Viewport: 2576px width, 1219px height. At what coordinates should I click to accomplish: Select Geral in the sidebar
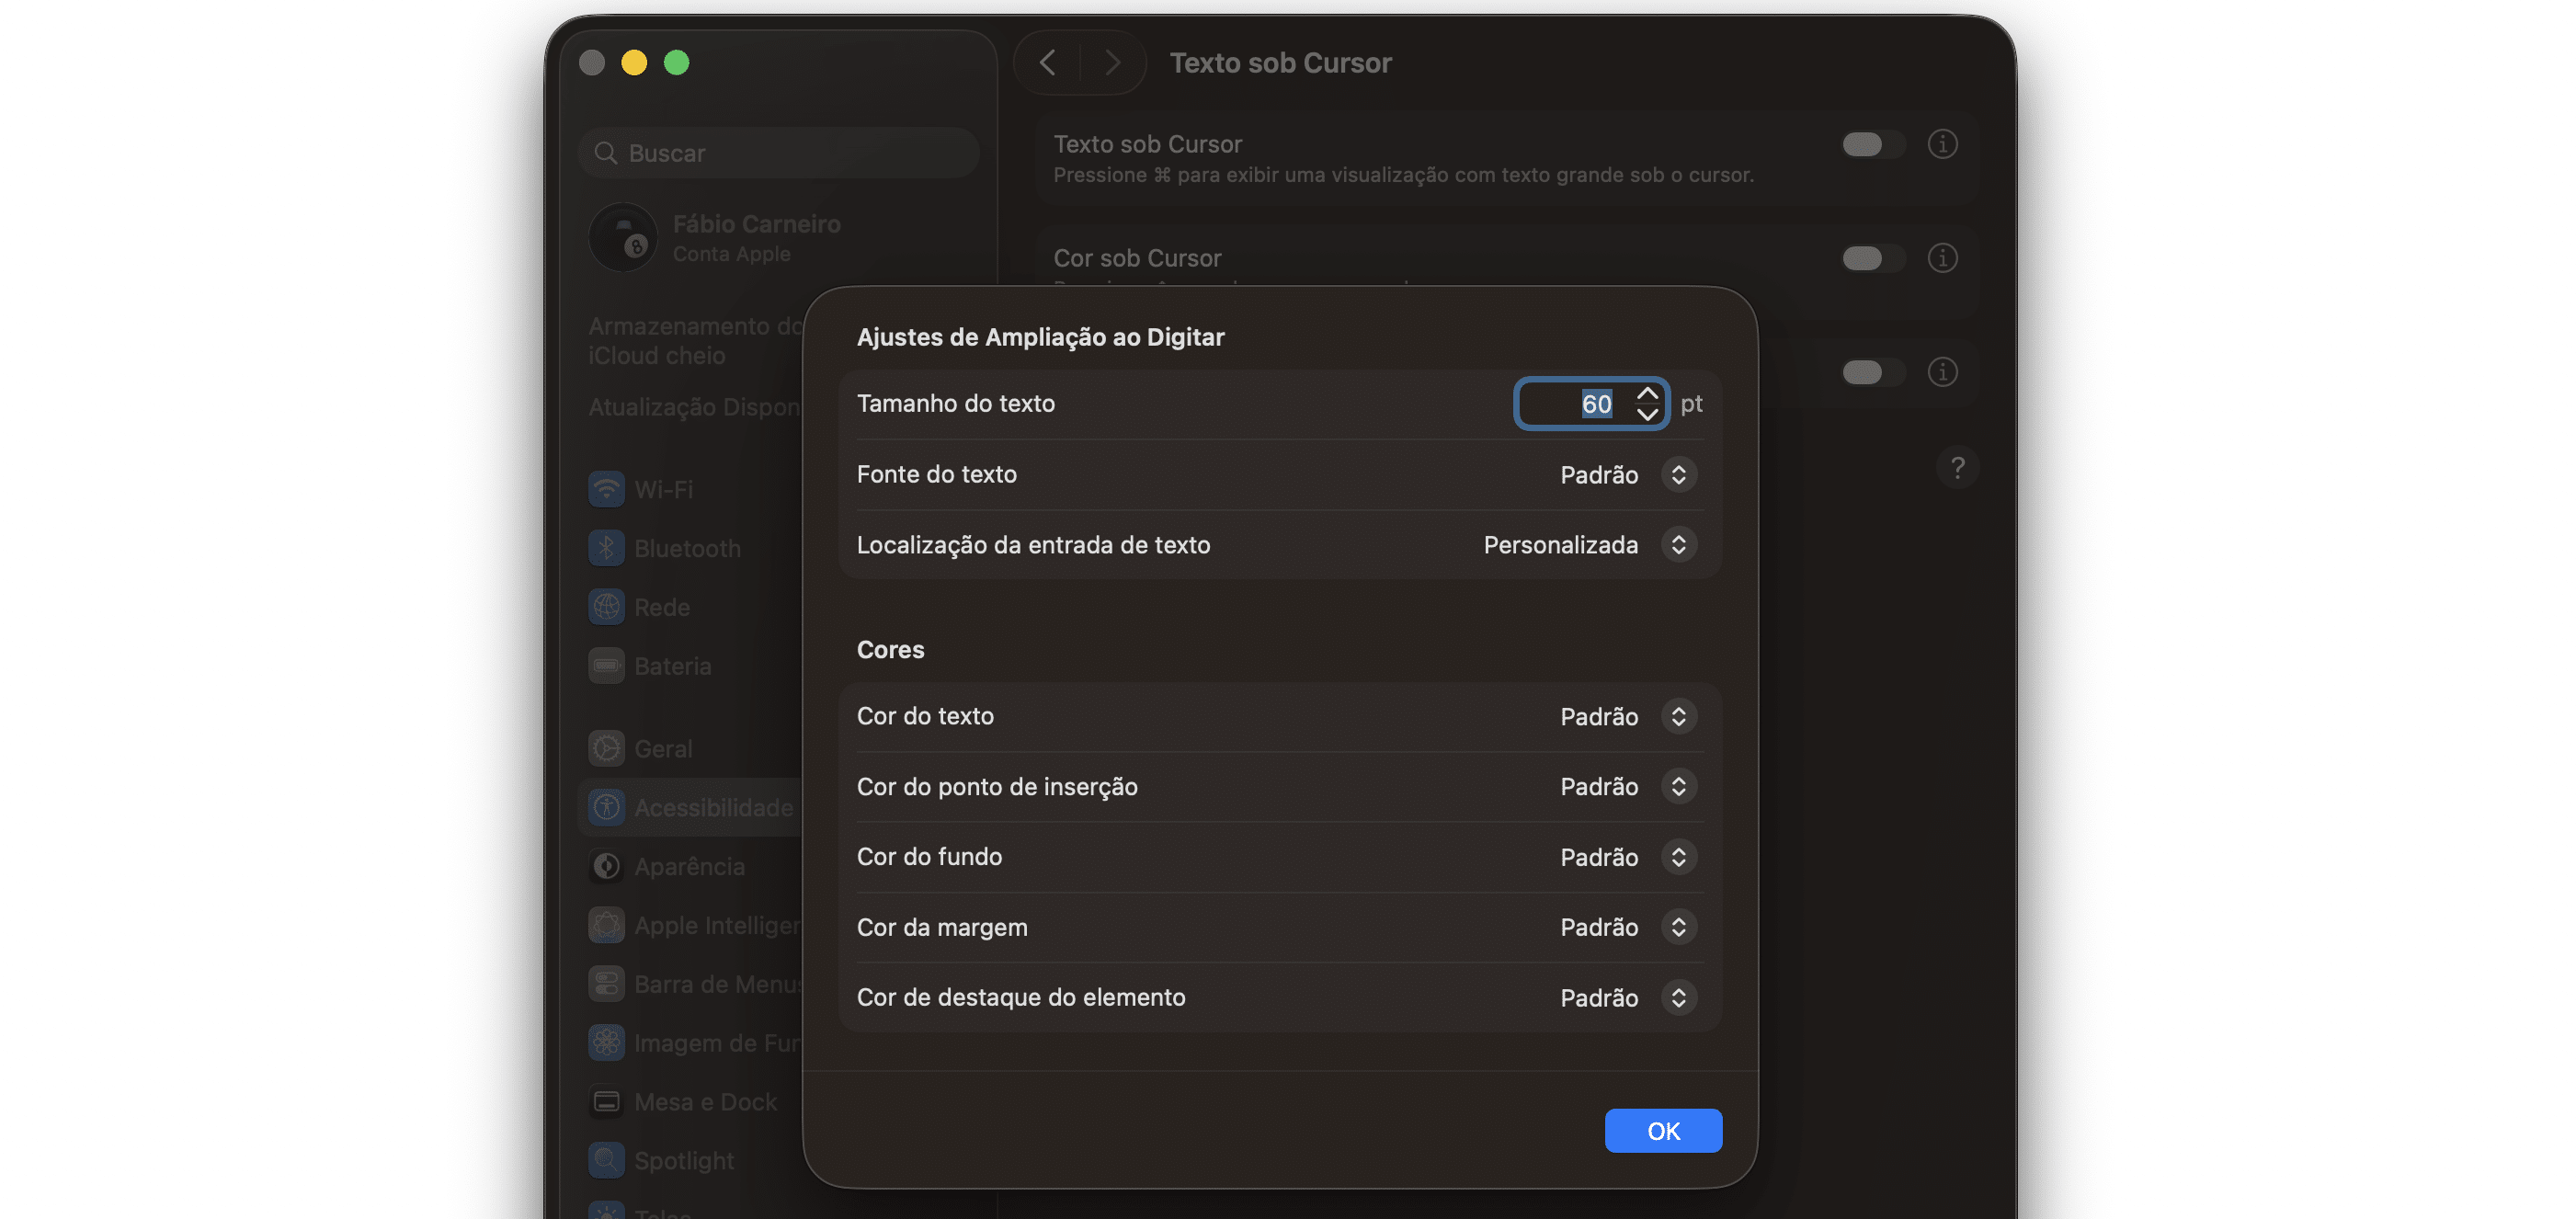click(663, 748)
